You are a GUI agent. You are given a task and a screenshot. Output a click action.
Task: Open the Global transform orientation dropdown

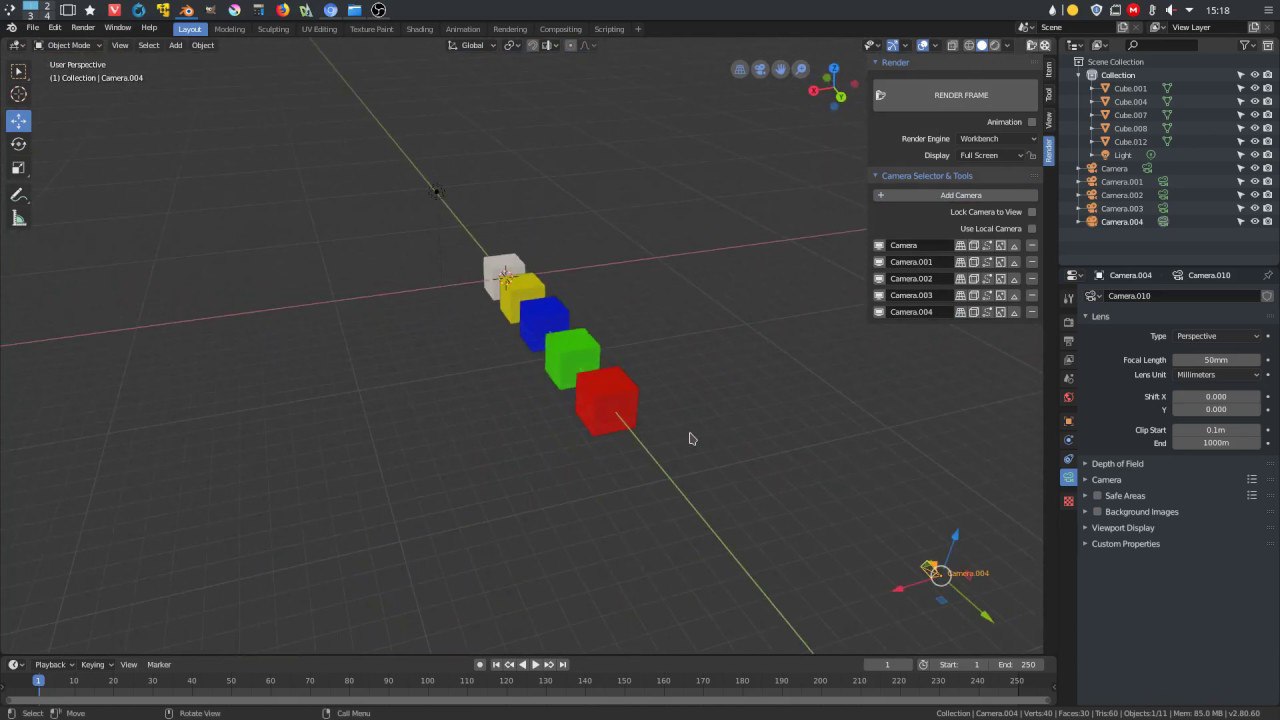point(471,45)
